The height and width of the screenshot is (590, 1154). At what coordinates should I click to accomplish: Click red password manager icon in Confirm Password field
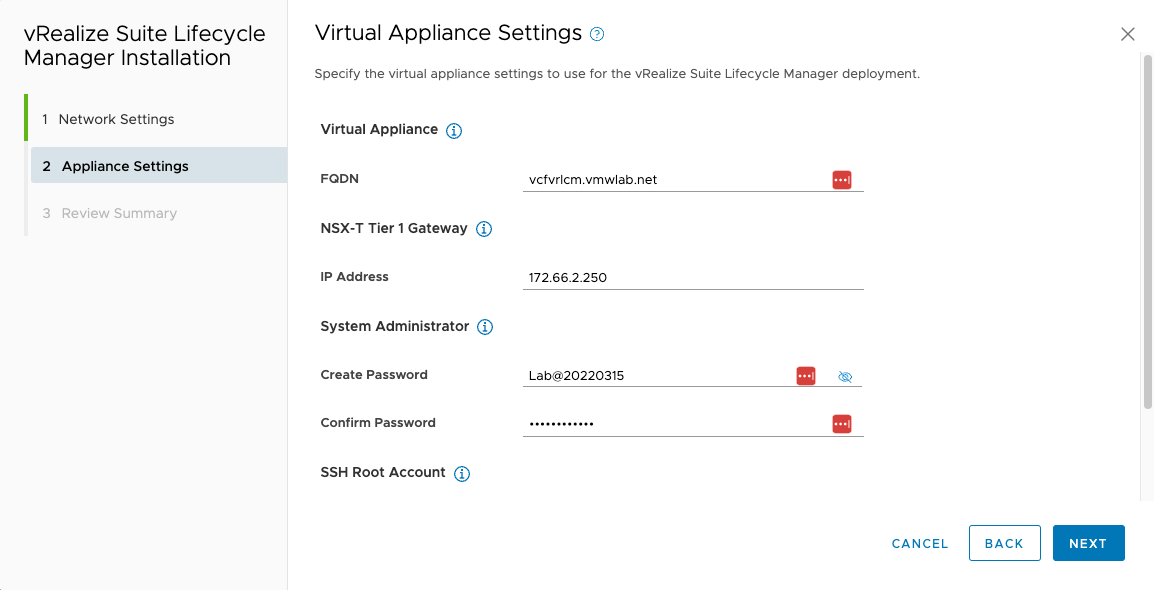coord(842,424)
